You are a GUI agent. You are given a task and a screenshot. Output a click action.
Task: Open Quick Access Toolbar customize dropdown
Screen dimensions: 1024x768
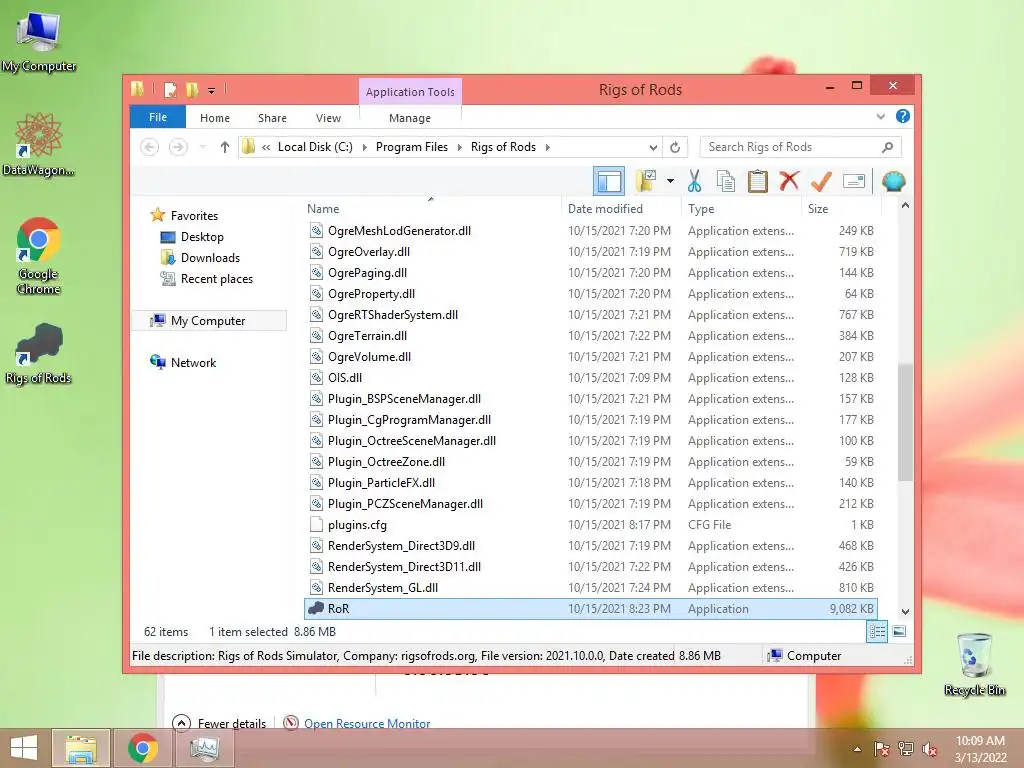tap(212, 90)
